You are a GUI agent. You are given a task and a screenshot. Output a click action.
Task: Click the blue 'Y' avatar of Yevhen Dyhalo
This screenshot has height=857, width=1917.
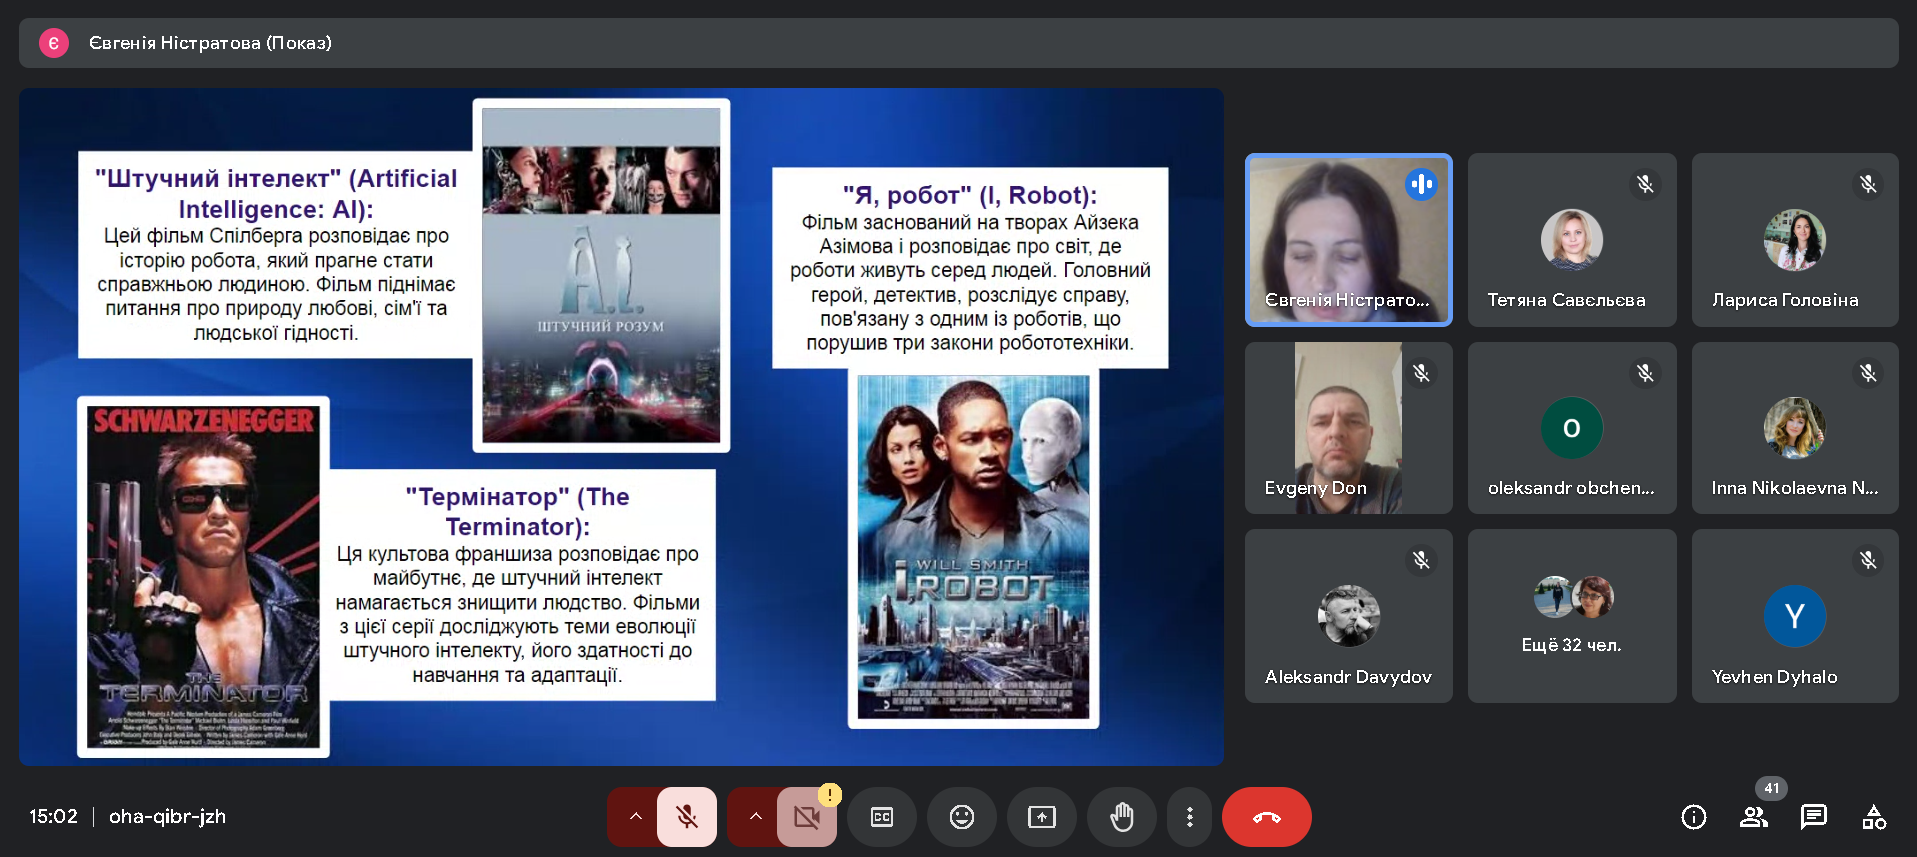[1795, 616]
